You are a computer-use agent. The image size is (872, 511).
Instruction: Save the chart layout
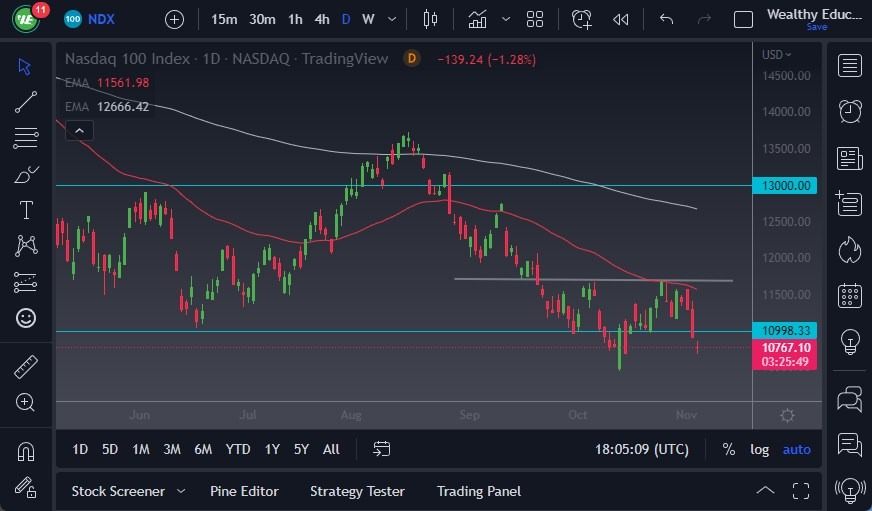pyautogui.click(x=816, y=27)
